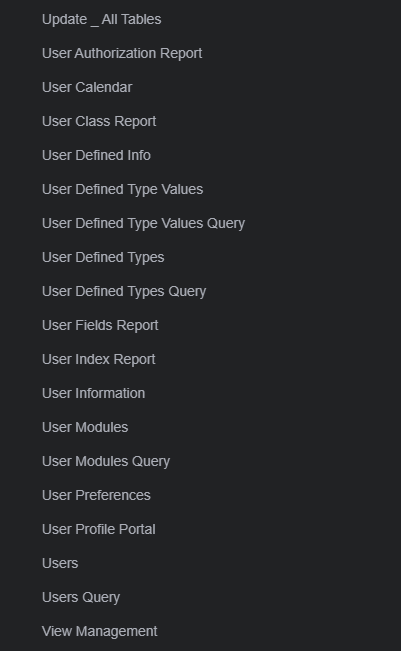Choose User Defined Types
This screenshot has width=401, height=651.
[103, 258]
